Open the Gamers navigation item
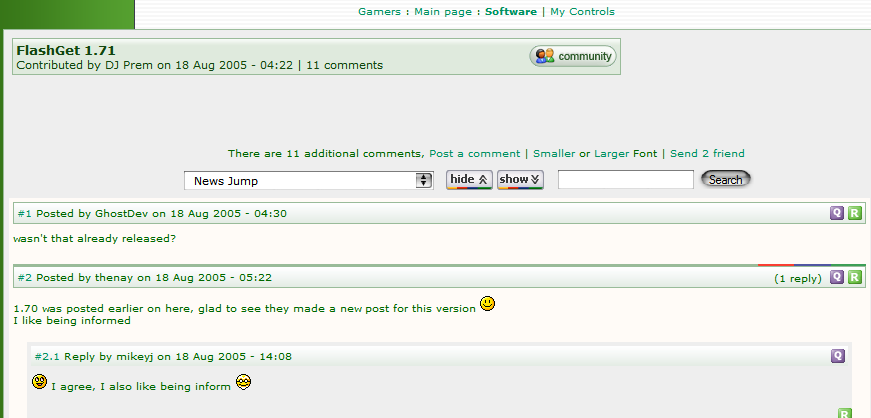Screen dimensions: 871x418 tap(379, 12)
